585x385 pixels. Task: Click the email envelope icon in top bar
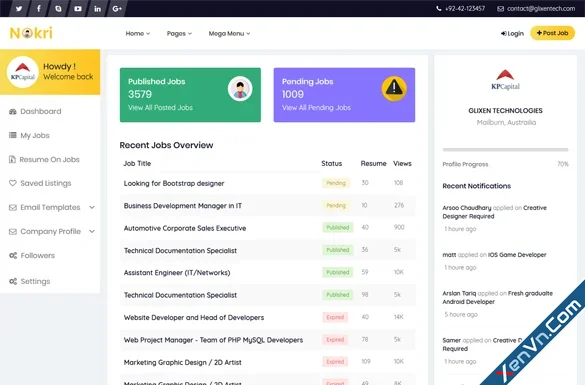500,9
